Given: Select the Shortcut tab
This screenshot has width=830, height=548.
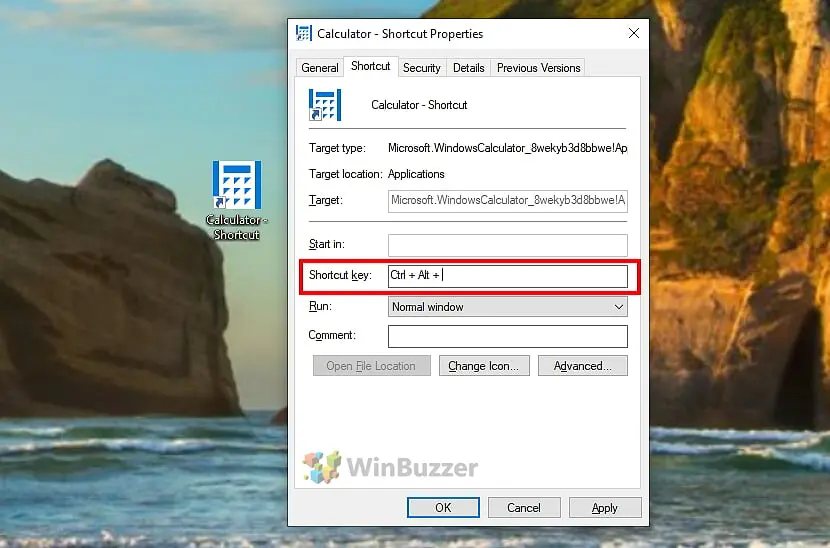Looking at the screenshot, I should tap(371, 66).
